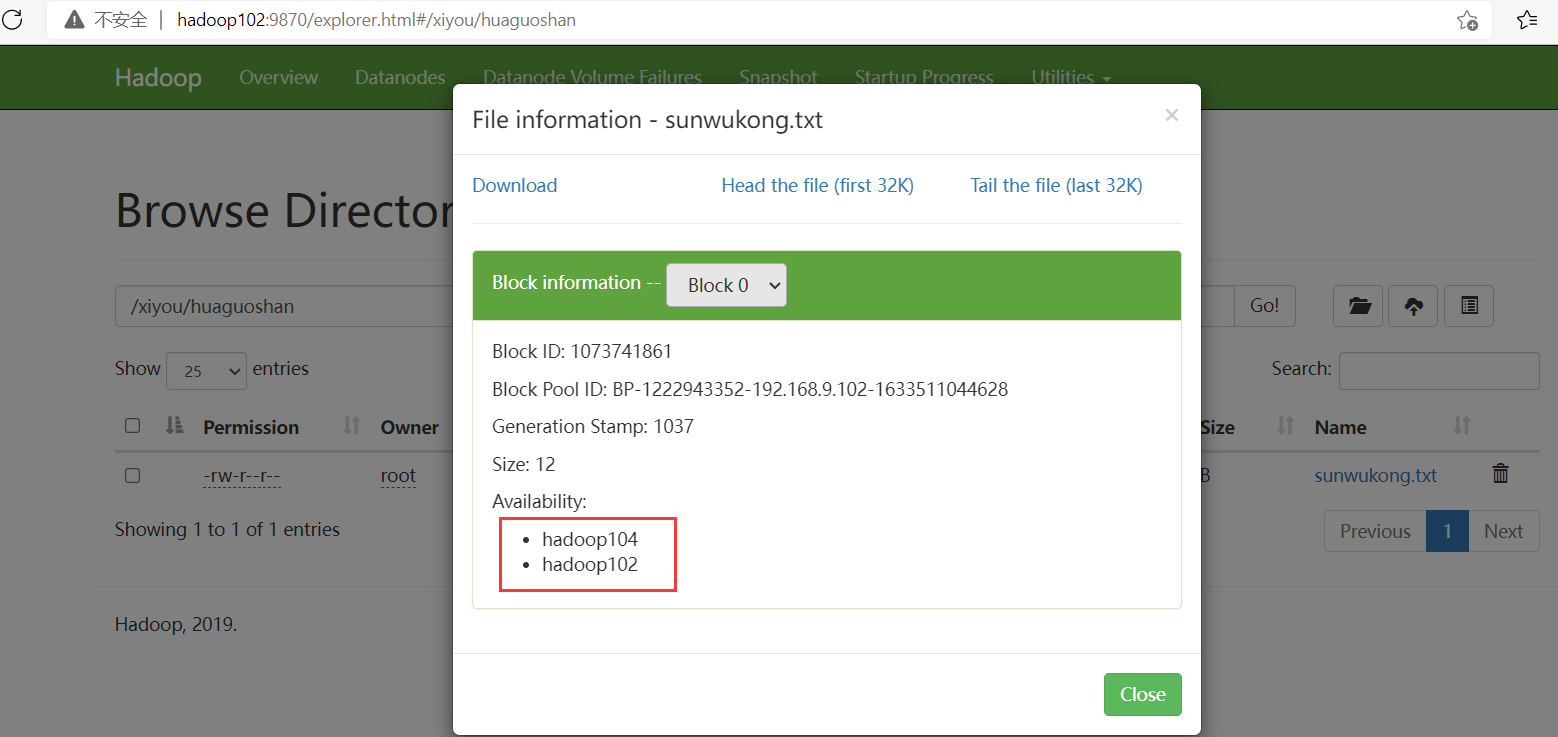Open the Datanodes page
1558x737 pixels.
400,77
